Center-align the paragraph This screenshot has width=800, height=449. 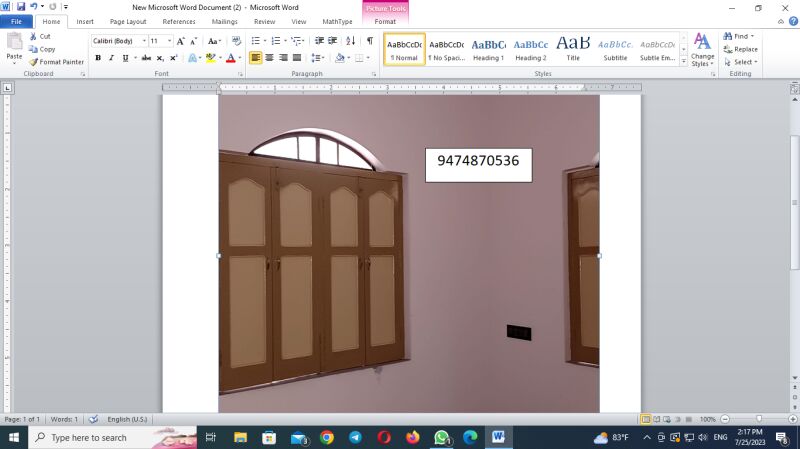pos(270,58)
